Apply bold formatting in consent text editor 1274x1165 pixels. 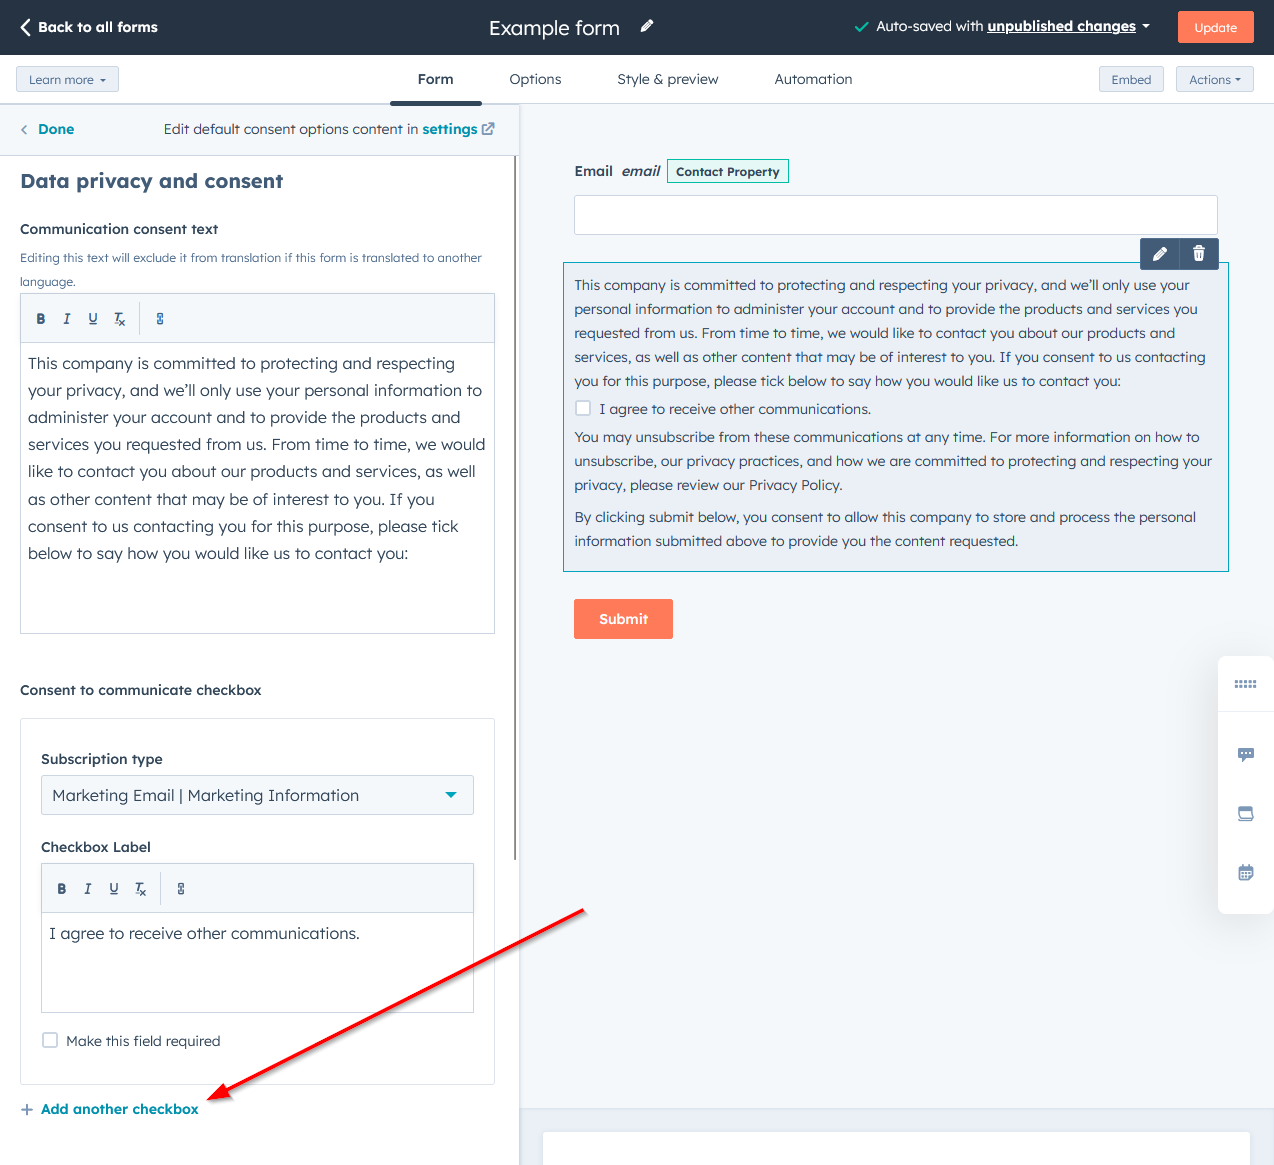pos(40,318)
